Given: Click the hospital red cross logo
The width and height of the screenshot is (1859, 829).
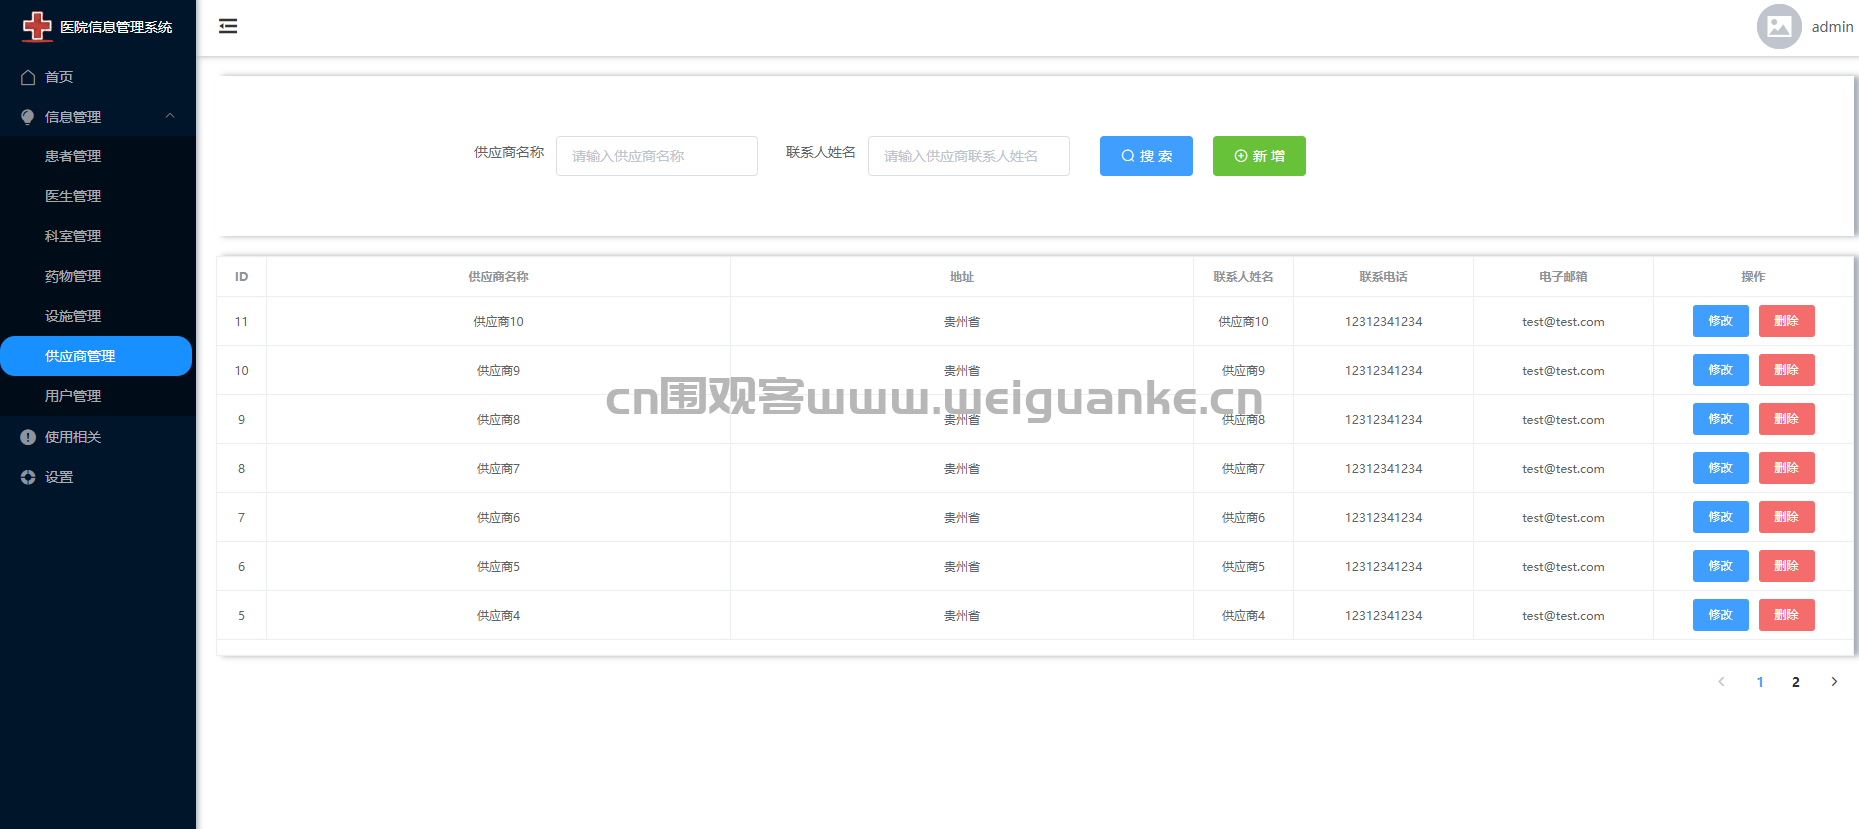Looking at the screenshot, I should 37,26.
